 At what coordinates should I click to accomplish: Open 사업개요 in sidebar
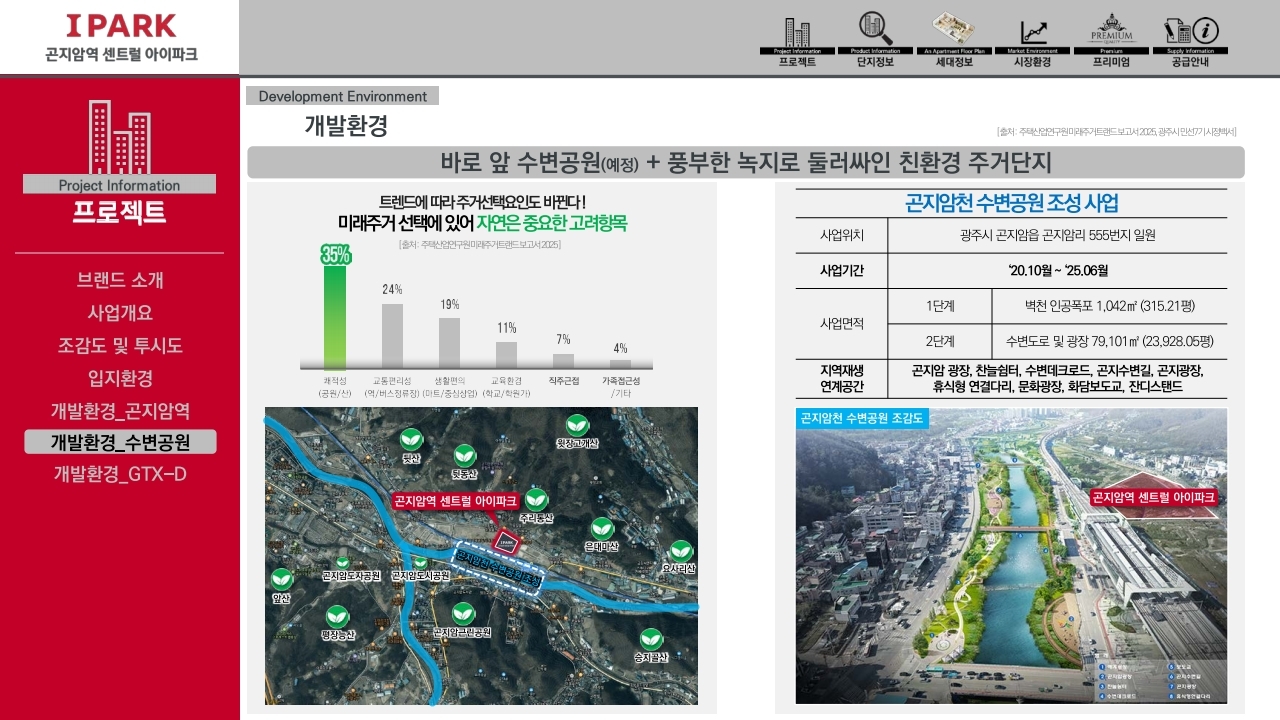pos(120,313)
